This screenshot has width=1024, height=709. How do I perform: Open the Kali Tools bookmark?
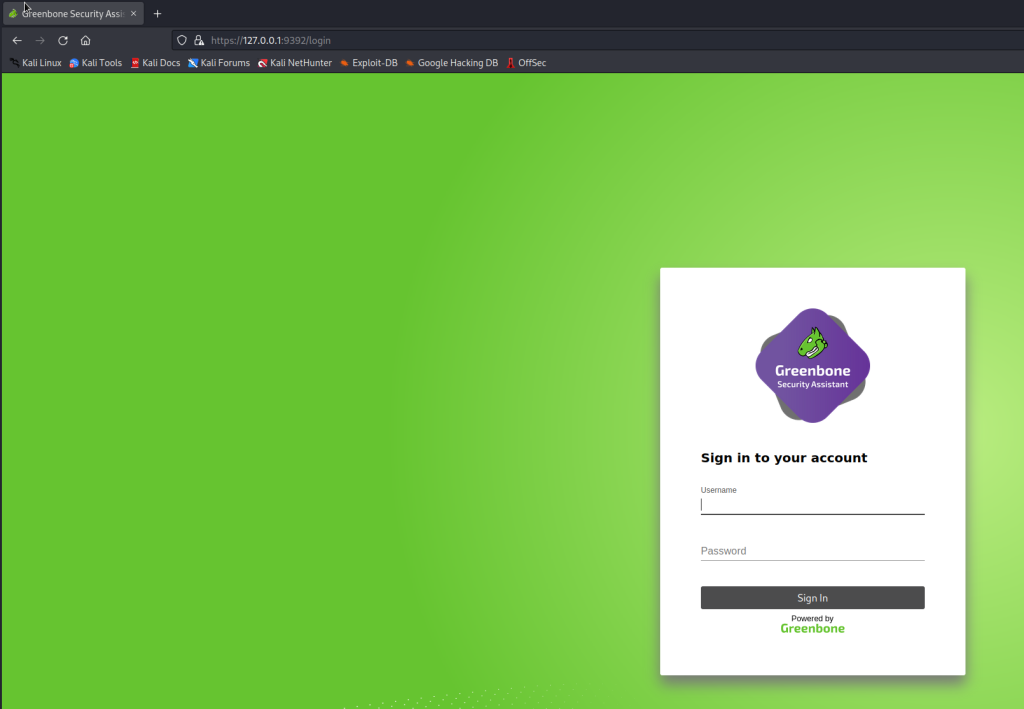96,63
